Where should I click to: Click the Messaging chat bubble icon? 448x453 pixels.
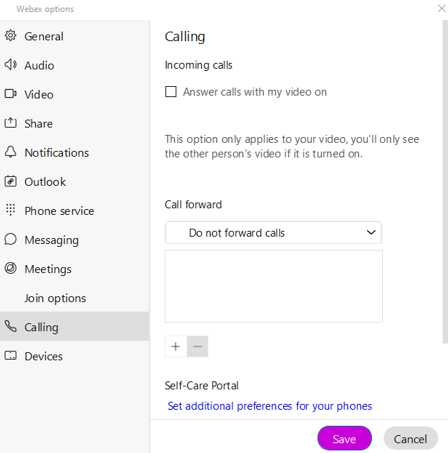(x=10, y=239)
